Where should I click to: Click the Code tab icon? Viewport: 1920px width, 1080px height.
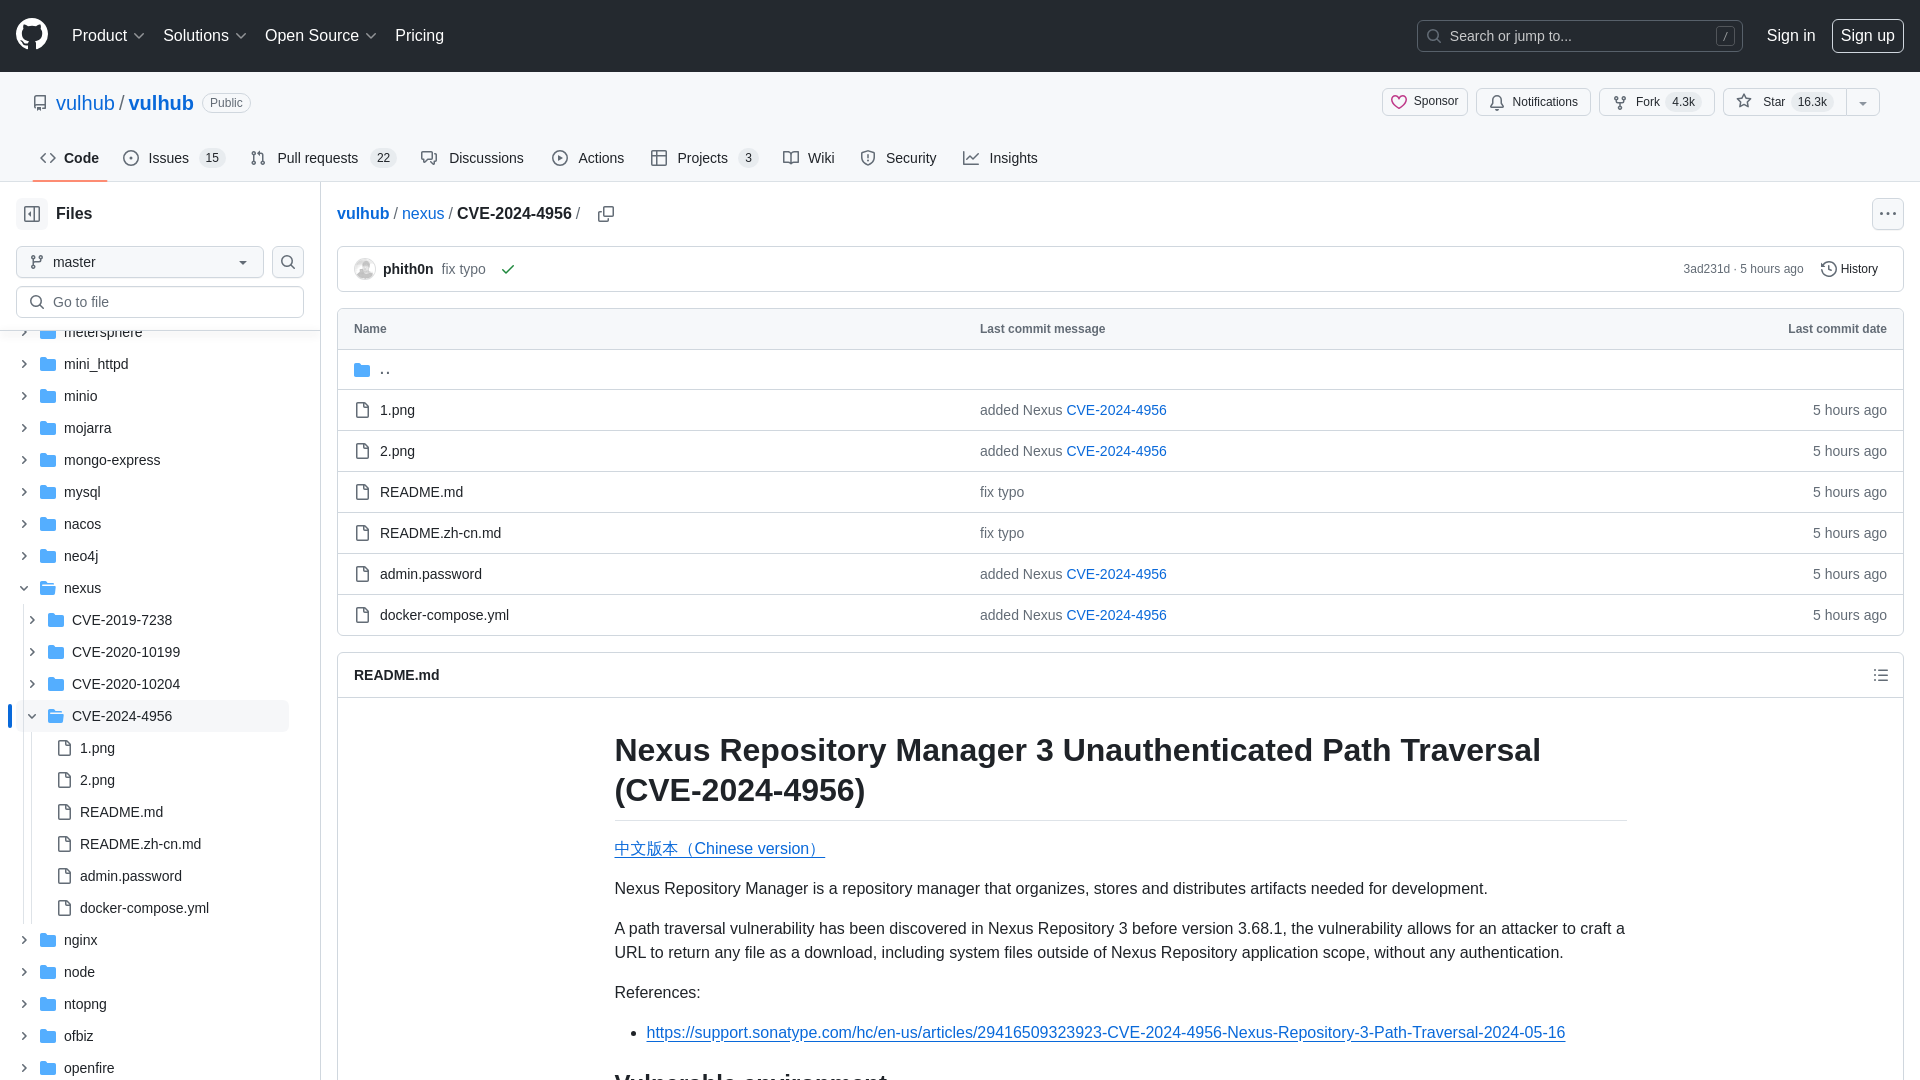coord(47,158)
